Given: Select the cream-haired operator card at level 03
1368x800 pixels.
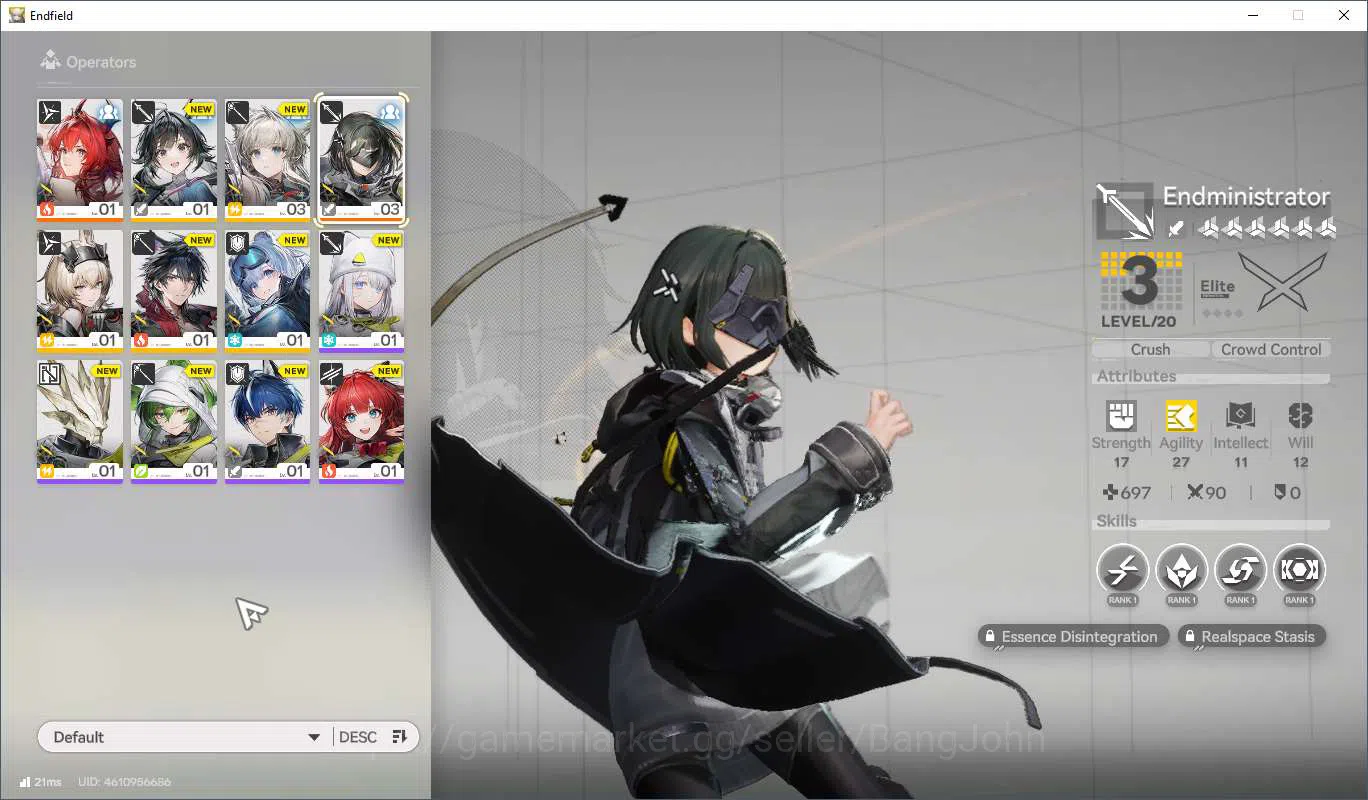Looking at the screenshot, I should click(x=268, y=160).
